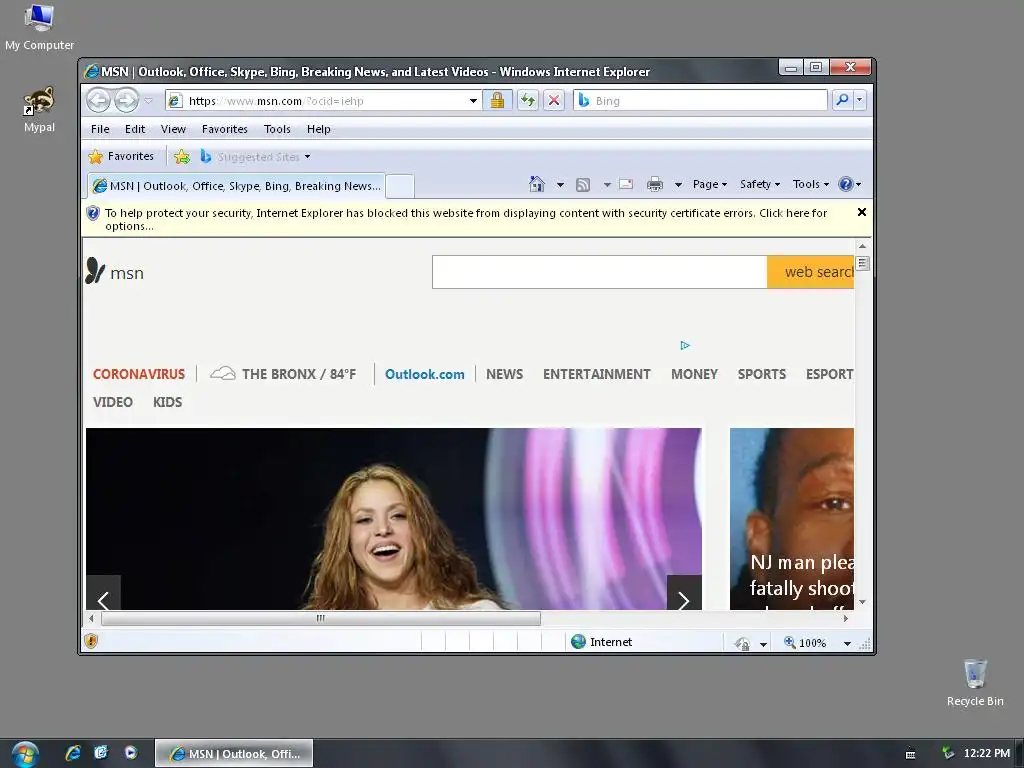The height and width of the screenshot is (768, 1024).
Task: Open a new blank tab
Action: pos(400,186)
